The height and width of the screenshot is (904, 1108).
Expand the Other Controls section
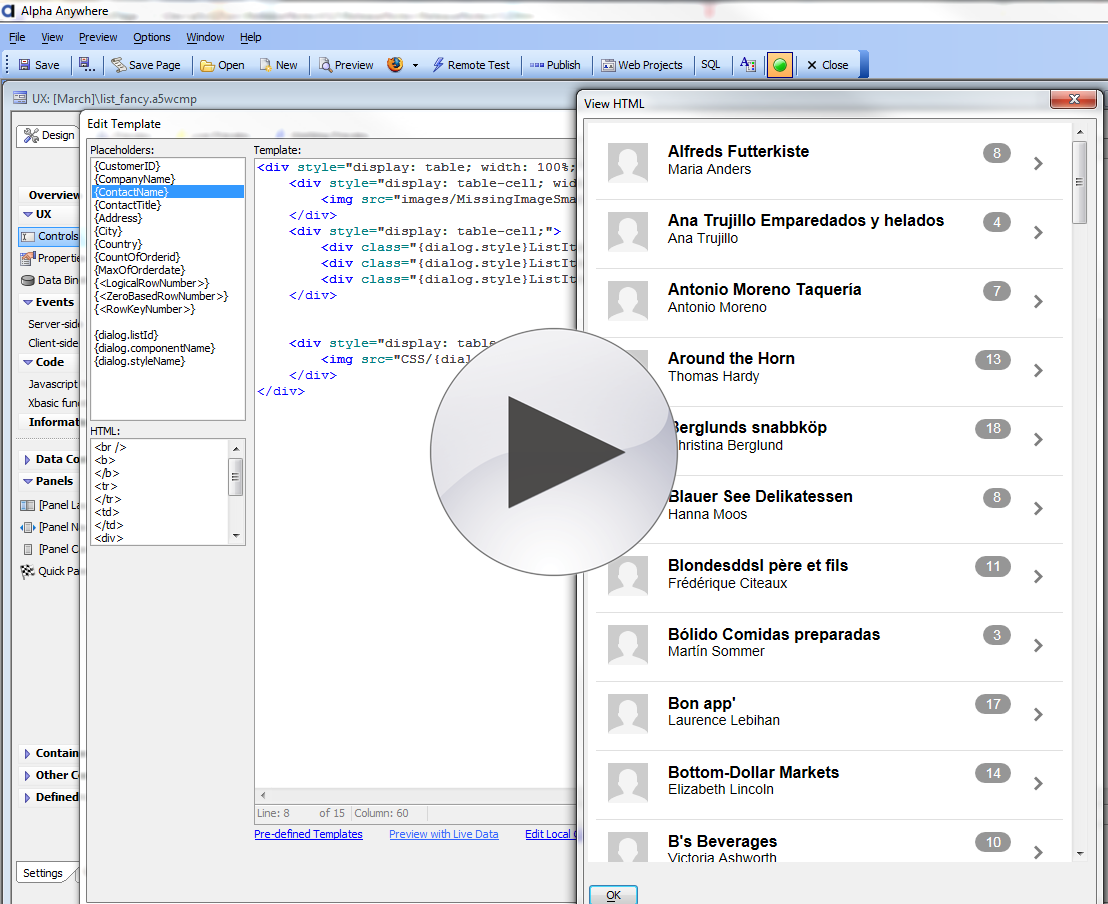click(x=28, y=775)
